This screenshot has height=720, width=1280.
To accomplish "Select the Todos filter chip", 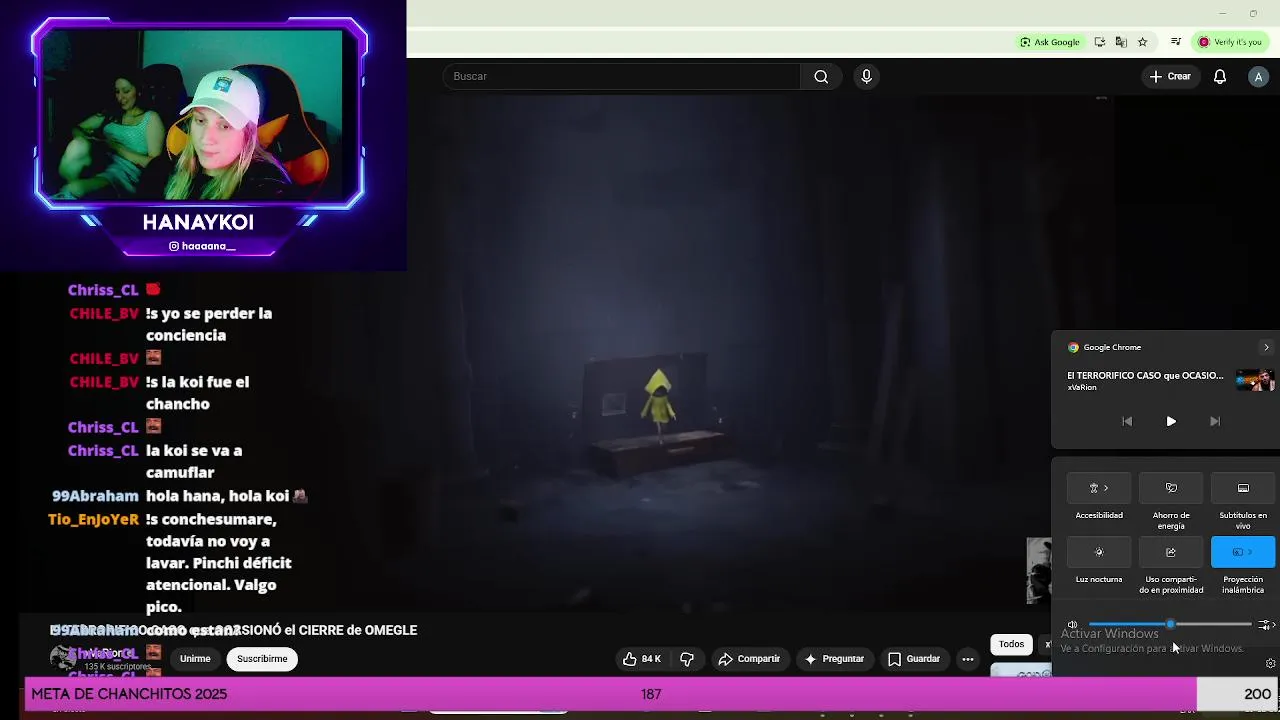I will 1011,644.
